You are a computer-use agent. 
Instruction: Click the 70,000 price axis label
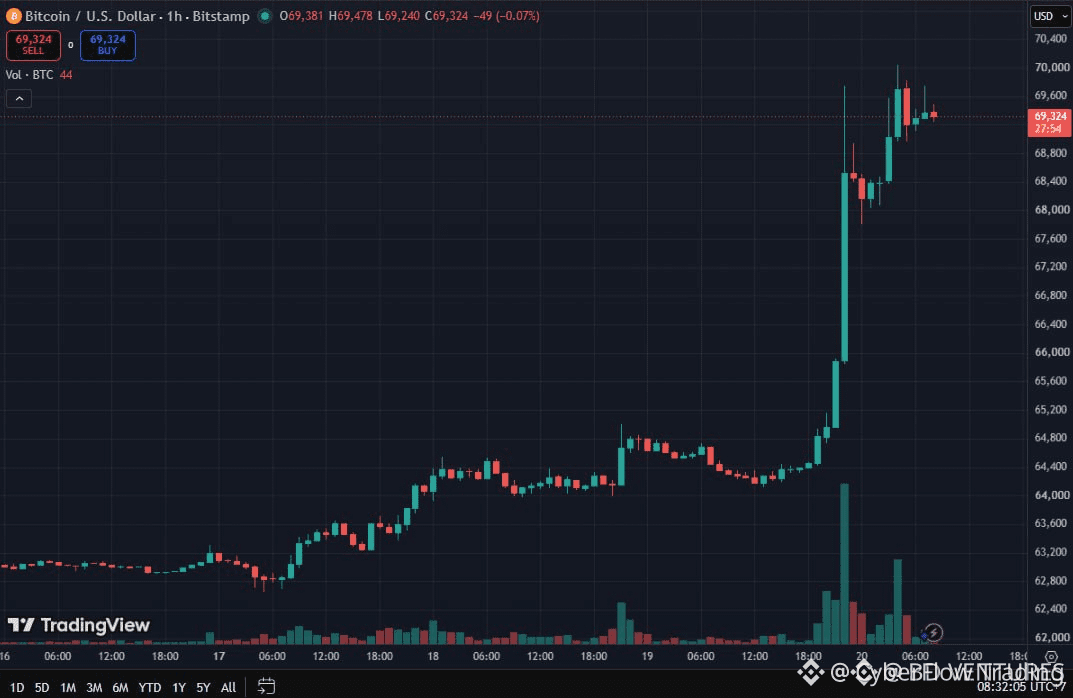pyautogui.click(x=1051, y=67)
